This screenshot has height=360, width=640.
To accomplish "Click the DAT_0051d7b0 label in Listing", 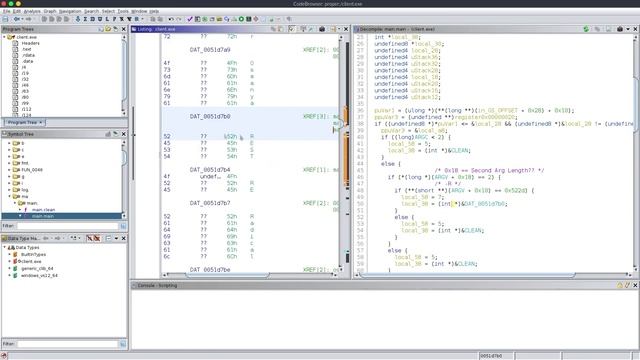I will [x=210, y=116].
